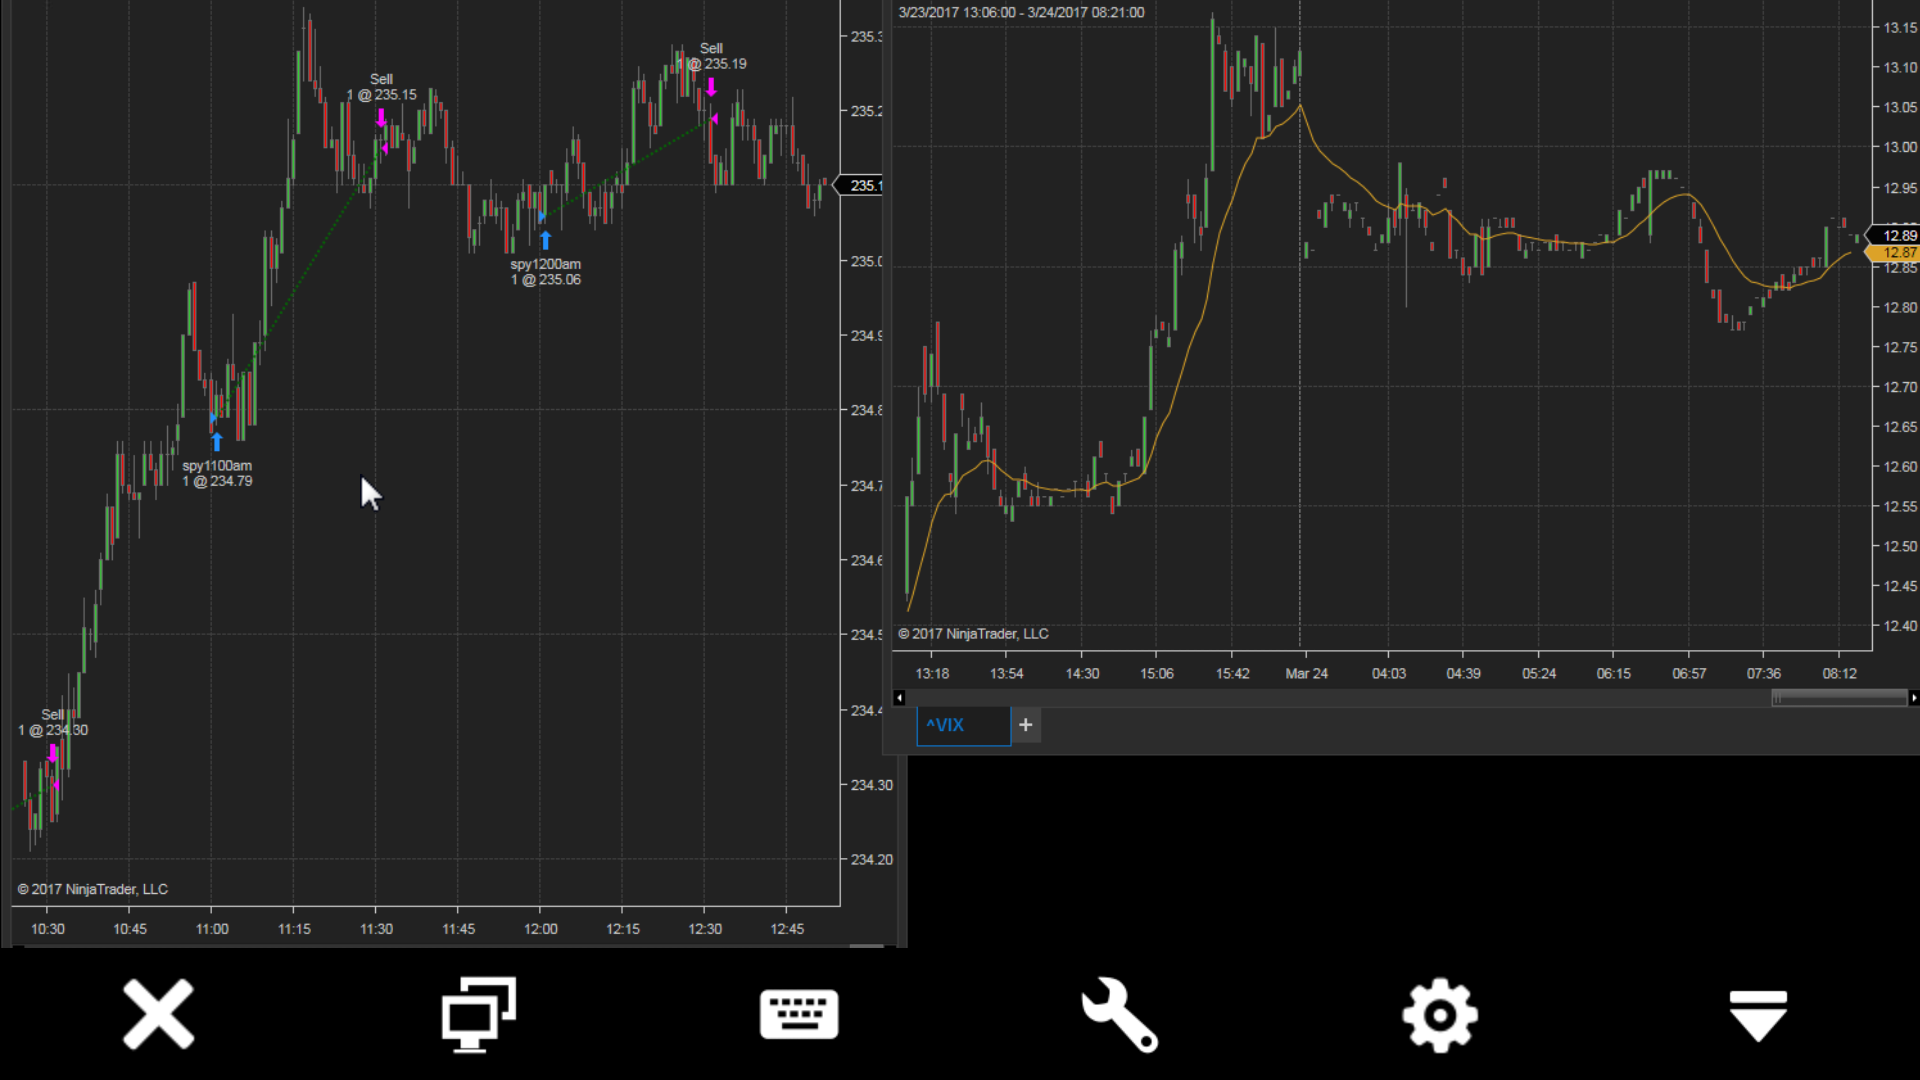Click the Sell 1 @ 234.30 trade label
The width and height of the screenshot is (1920, 1080).
53,722
